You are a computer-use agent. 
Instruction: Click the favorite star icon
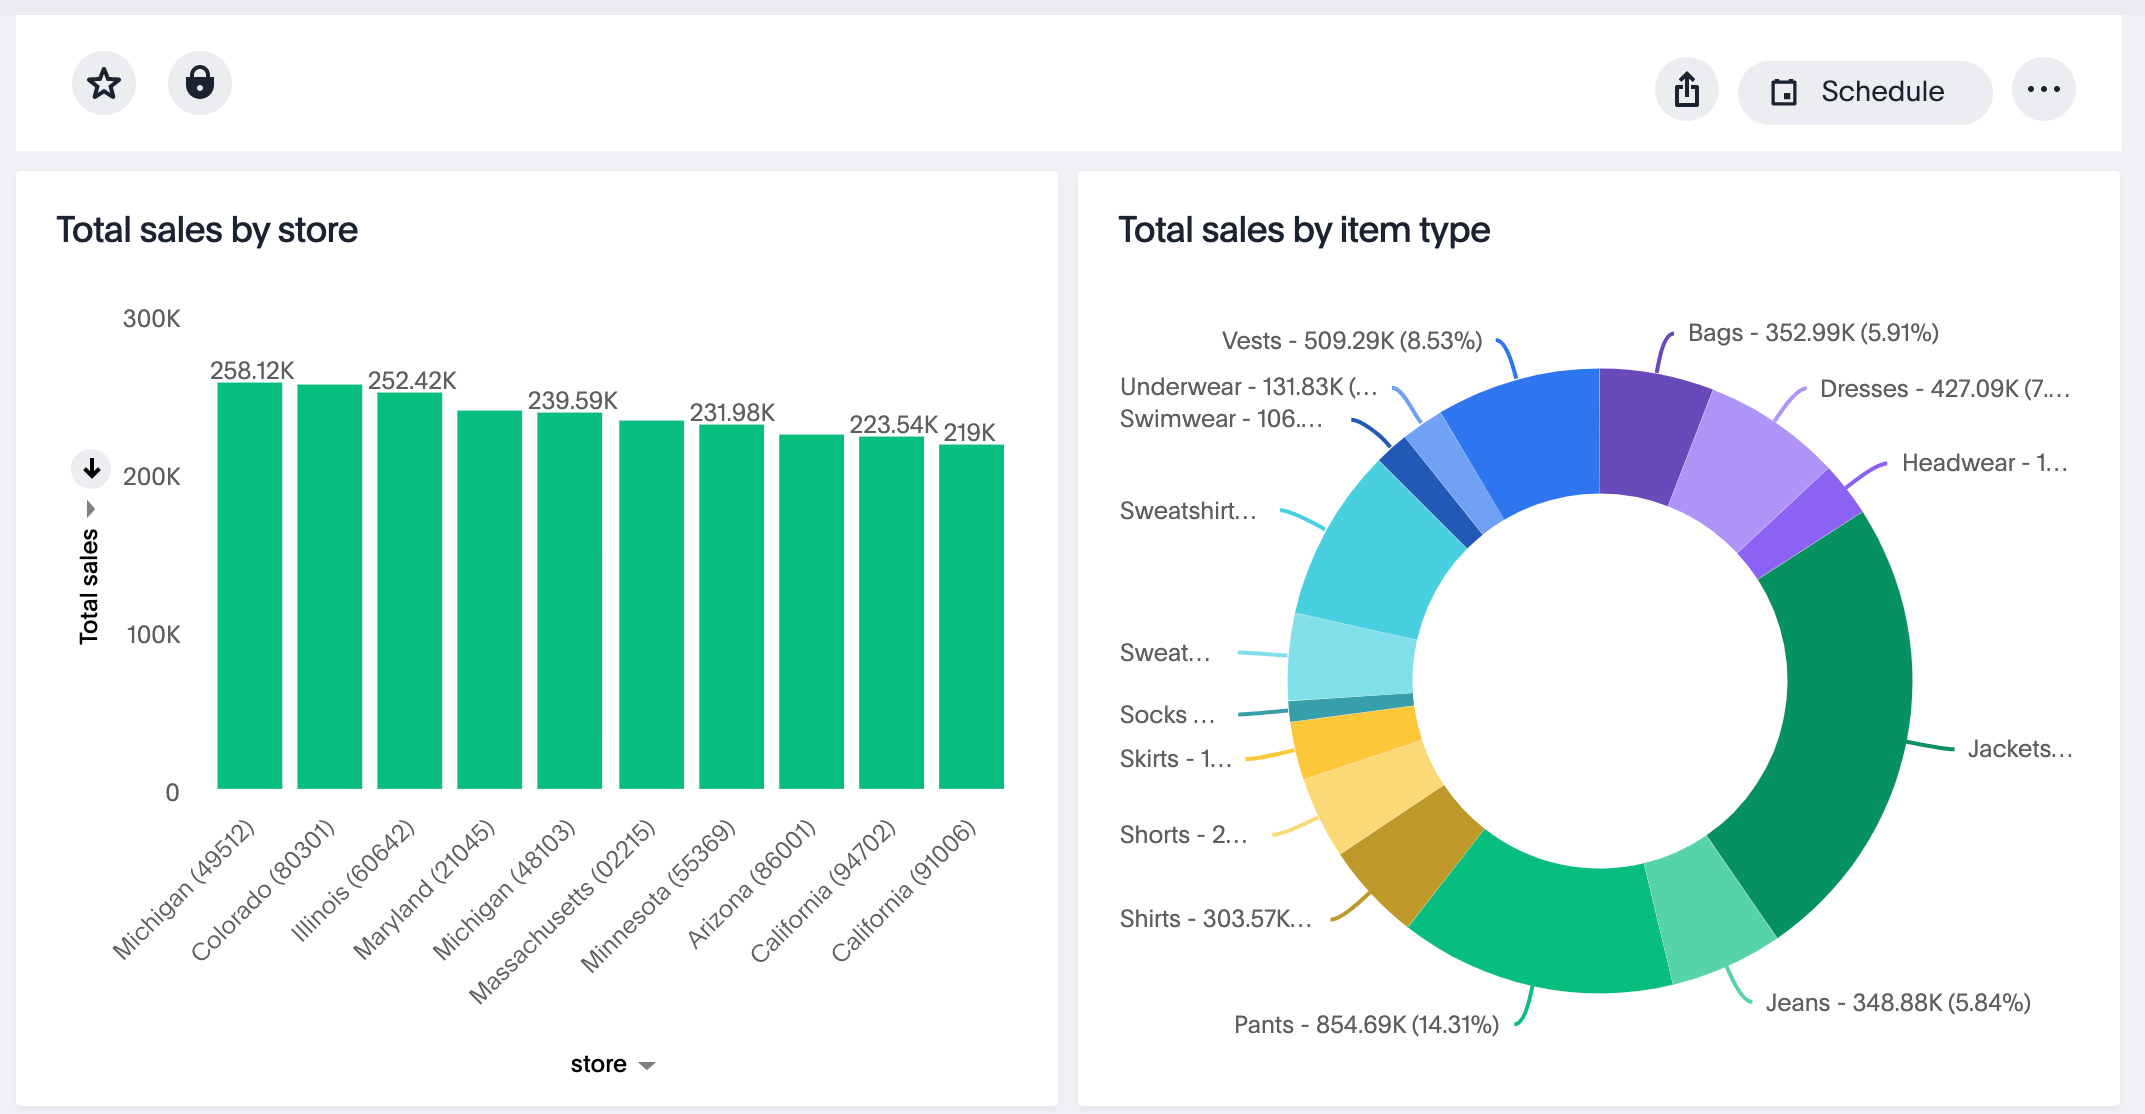click(x=104, y=84)
